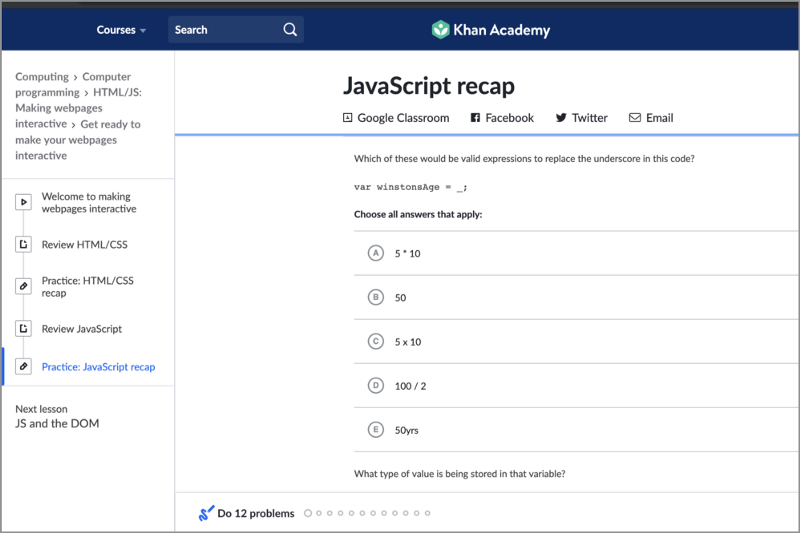Screen dimensions: 800x533
Task: Select answer choice A: 5 * 10
Action: pos(376,254)
